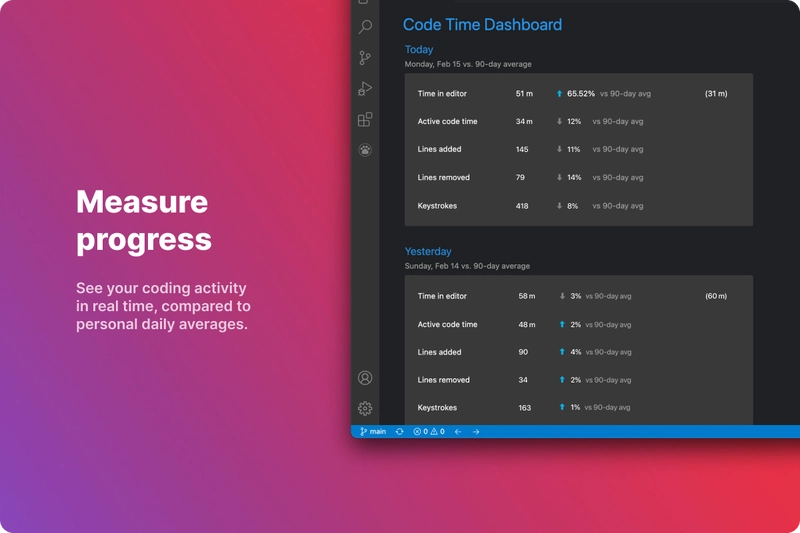This screenshot has height=533, width=800.
Task: Click the Code Time Dashboard title
Action: pyautogui.click(x=482, y=24)
